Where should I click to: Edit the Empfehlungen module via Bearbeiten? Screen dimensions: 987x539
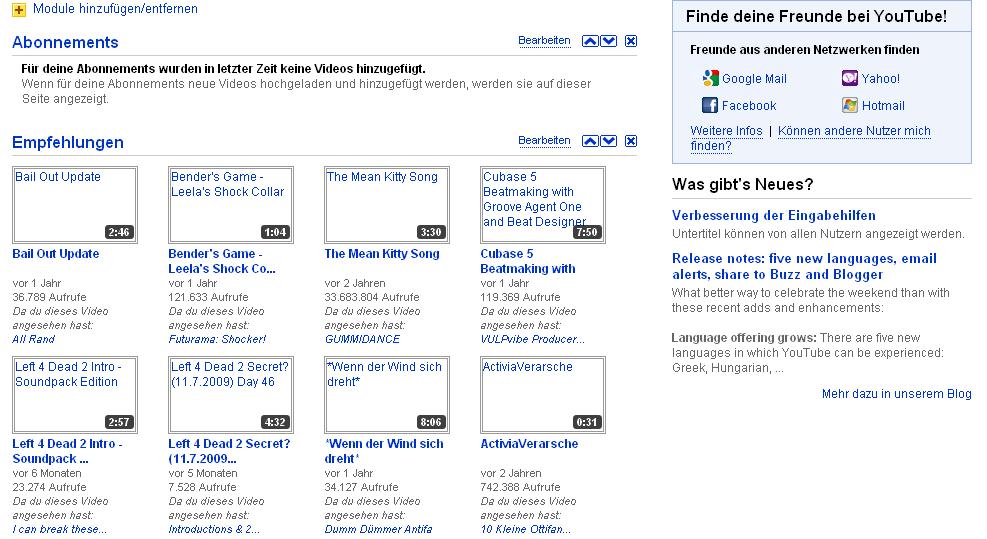click(544, 140)
